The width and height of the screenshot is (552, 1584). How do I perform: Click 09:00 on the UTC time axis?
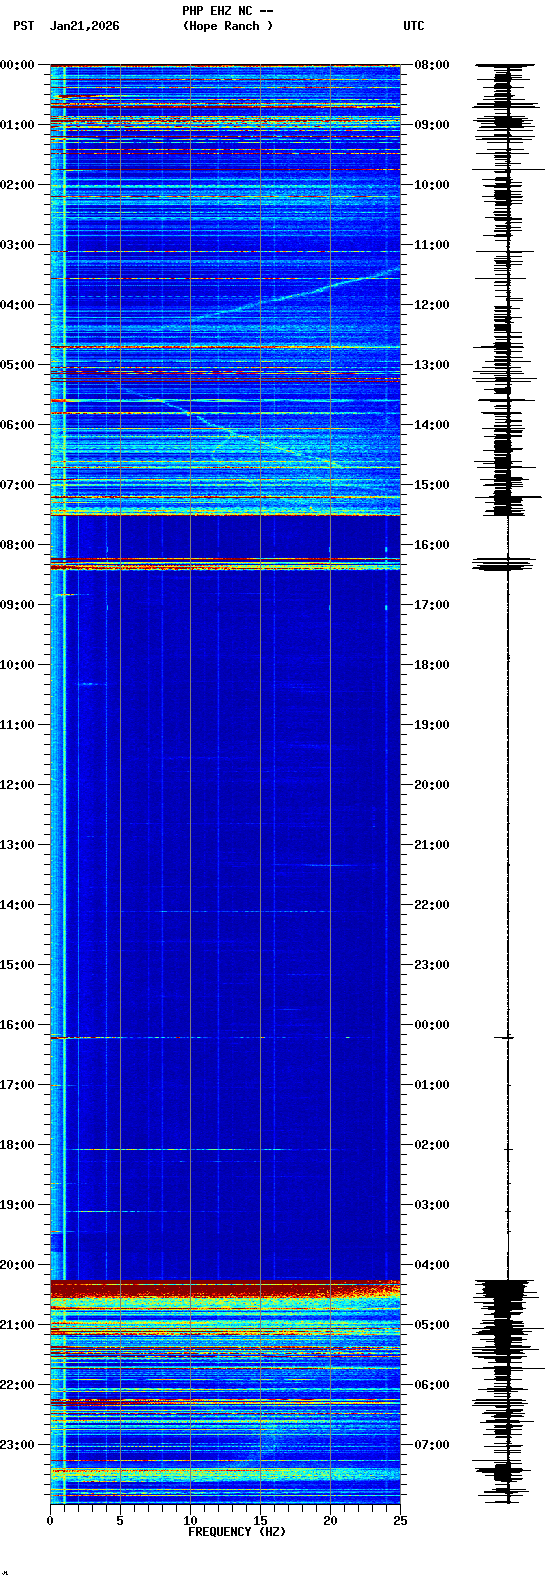pyautogui.click(x=432, y=125)
